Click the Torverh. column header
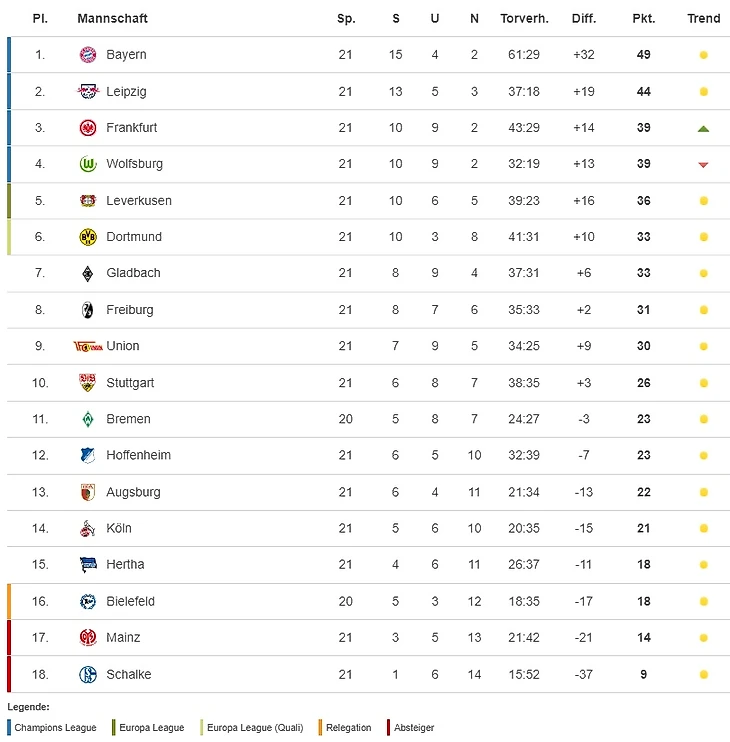 point(524,19)
